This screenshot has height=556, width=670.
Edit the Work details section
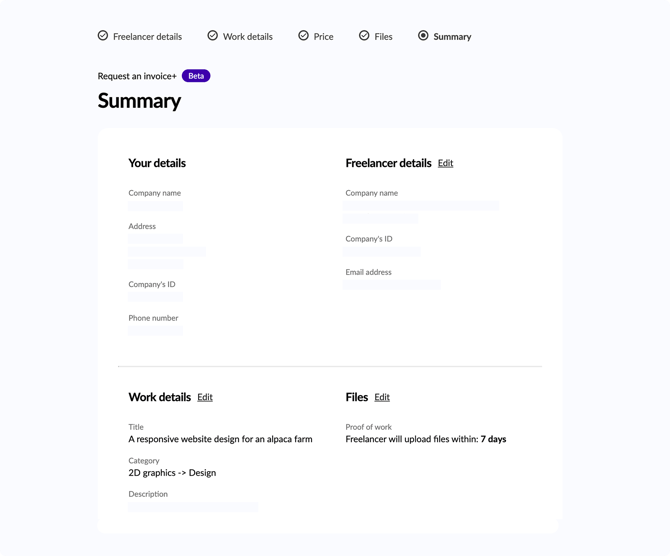click(205, 397)
